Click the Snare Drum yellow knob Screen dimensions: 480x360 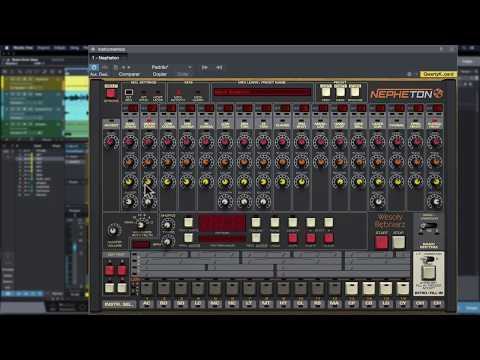tap(149, 182)
